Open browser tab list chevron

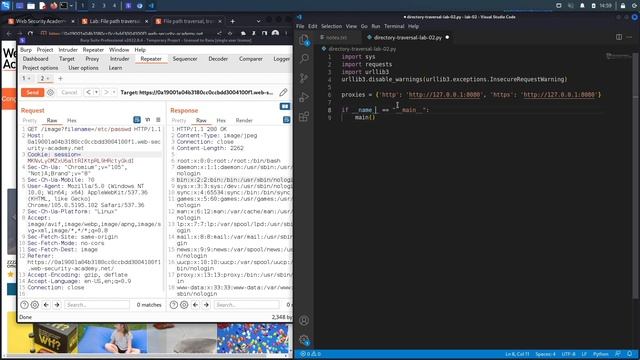(x=258, y=21)
